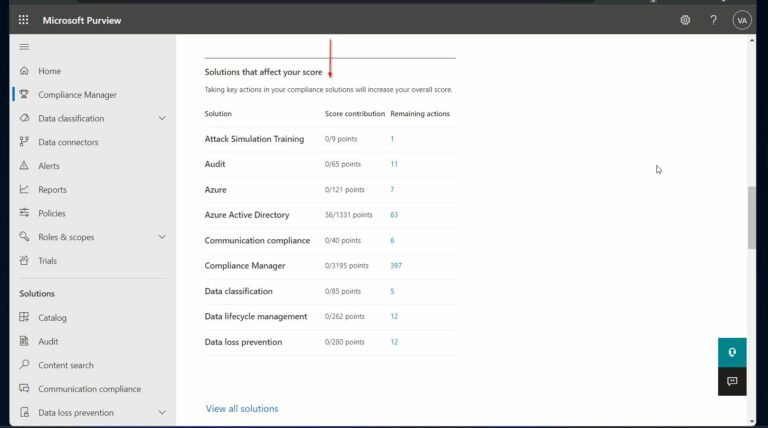The width and height of the screenshot is (768, 428).
Task: Click the scrollbar up arrow
Action: coord(752,40)
